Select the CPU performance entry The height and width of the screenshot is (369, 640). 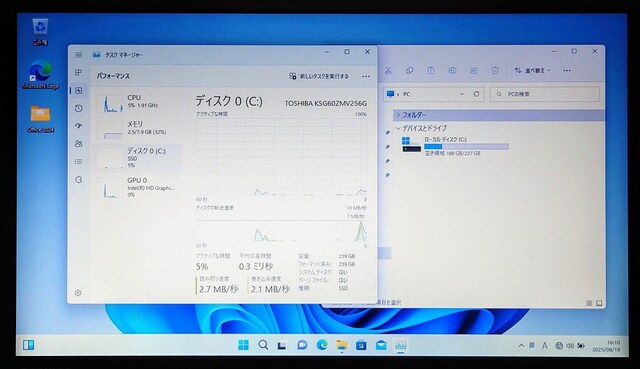point(138,102)
